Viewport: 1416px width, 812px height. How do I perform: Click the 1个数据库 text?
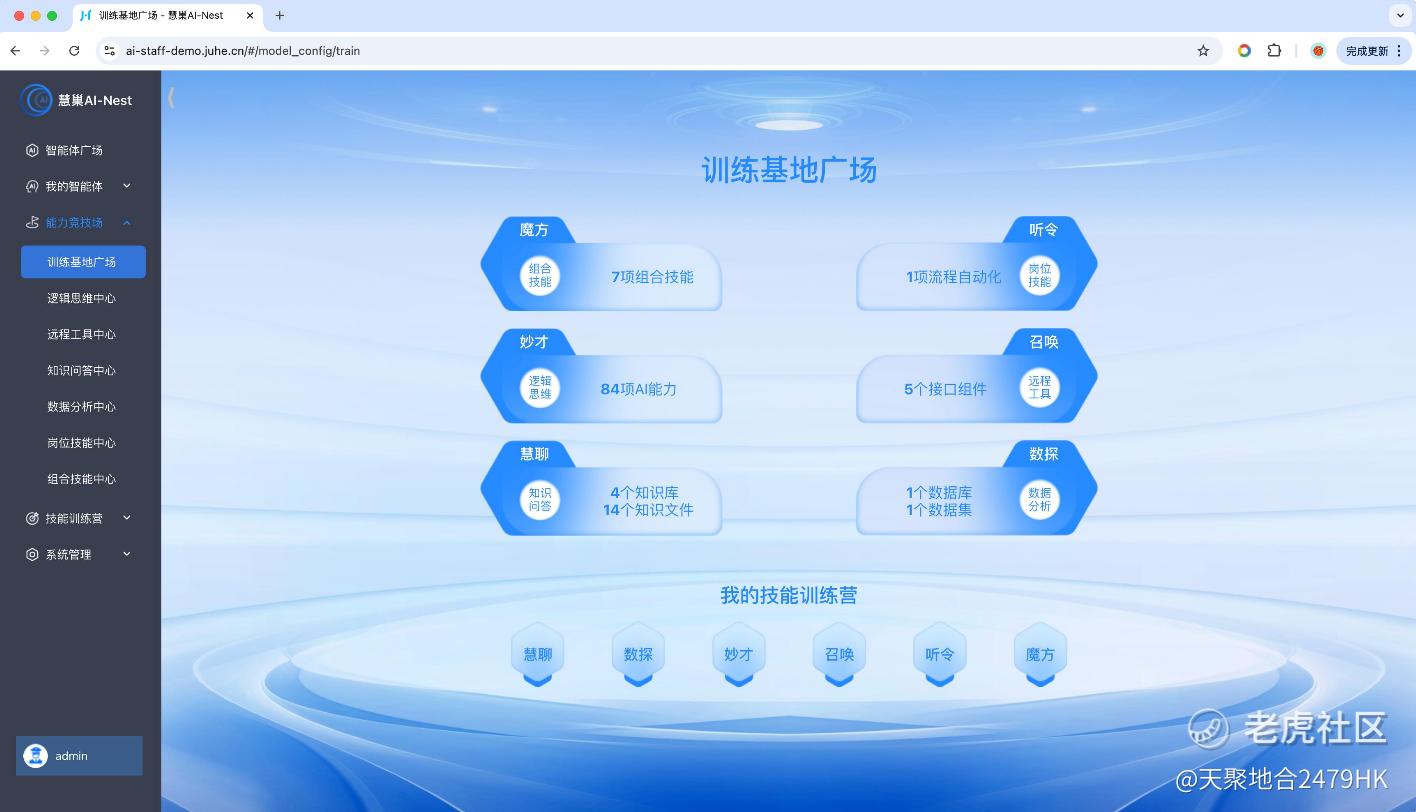click(939, 493)
